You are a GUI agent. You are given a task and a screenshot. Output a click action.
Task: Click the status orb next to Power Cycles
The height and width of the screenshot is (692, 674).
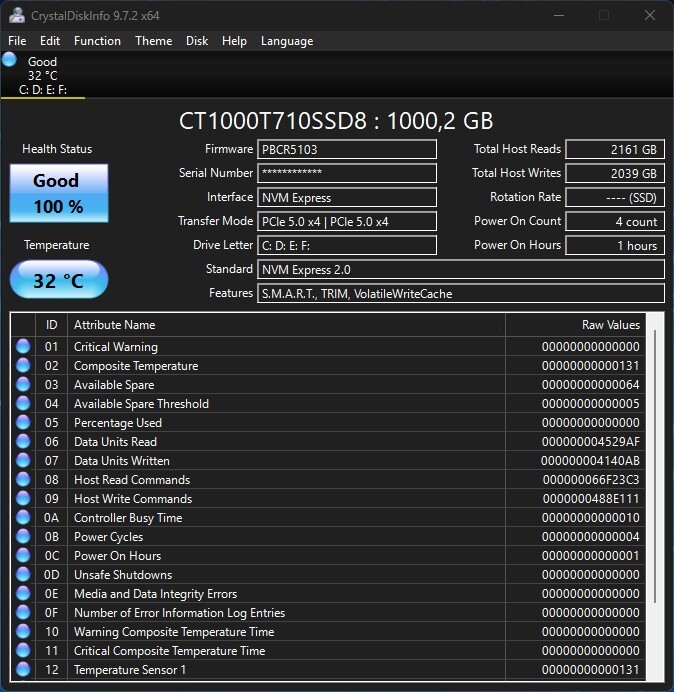tap(23, 537)
